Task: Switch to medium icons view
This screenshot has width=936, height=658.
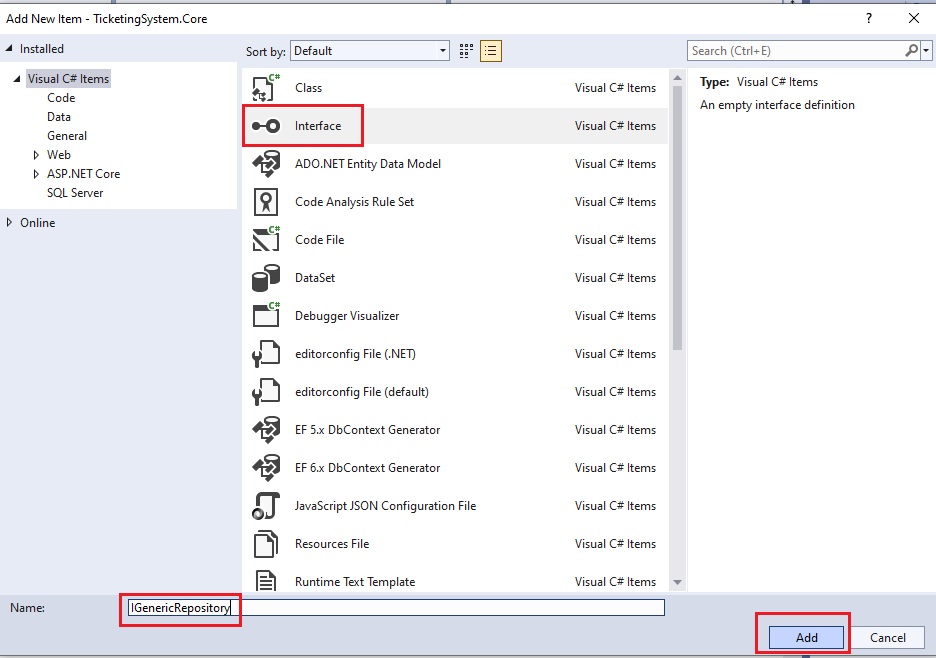Action: coord(466,51)
